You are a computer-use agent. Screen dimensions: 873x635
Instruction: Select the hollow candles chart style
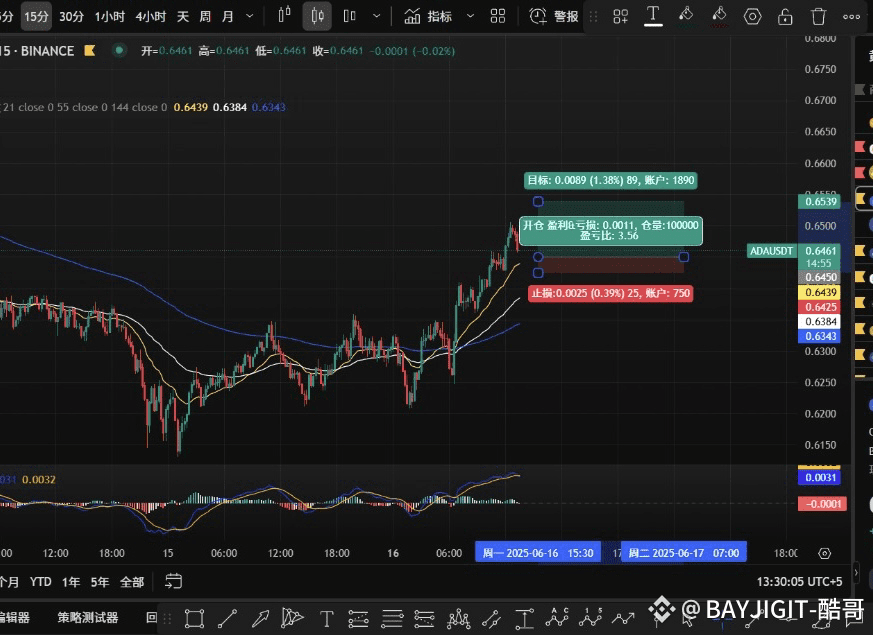click(350, 16)
